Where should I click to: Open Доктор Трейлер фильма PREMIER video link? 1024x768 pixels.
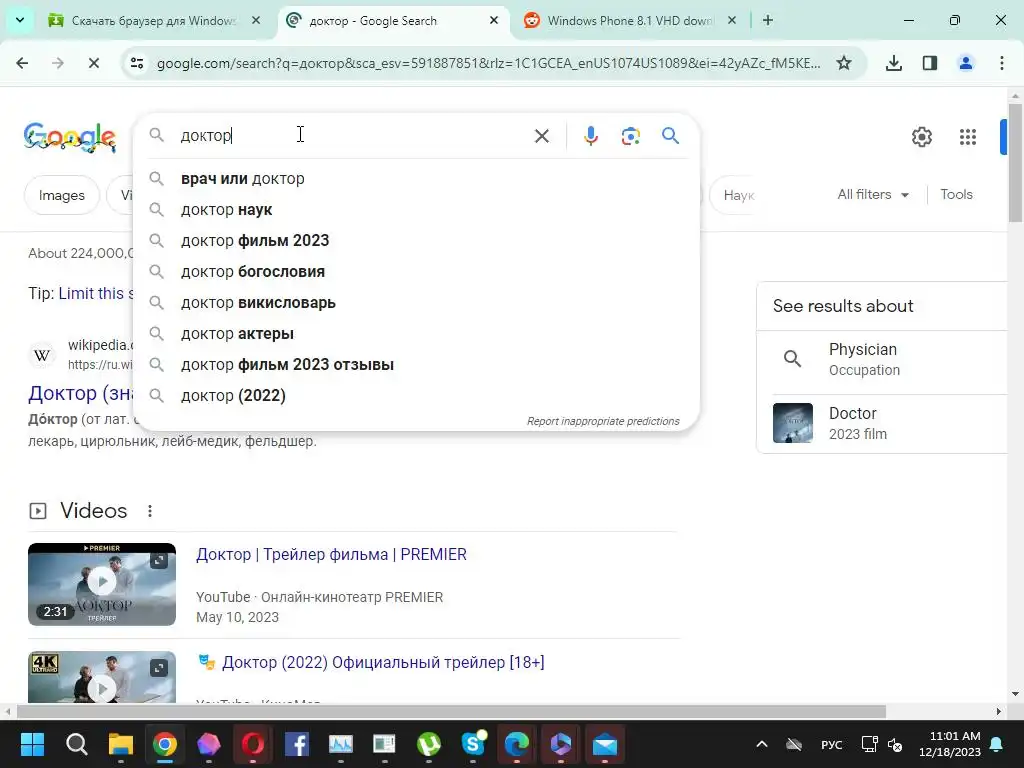[x=331, y=554]
